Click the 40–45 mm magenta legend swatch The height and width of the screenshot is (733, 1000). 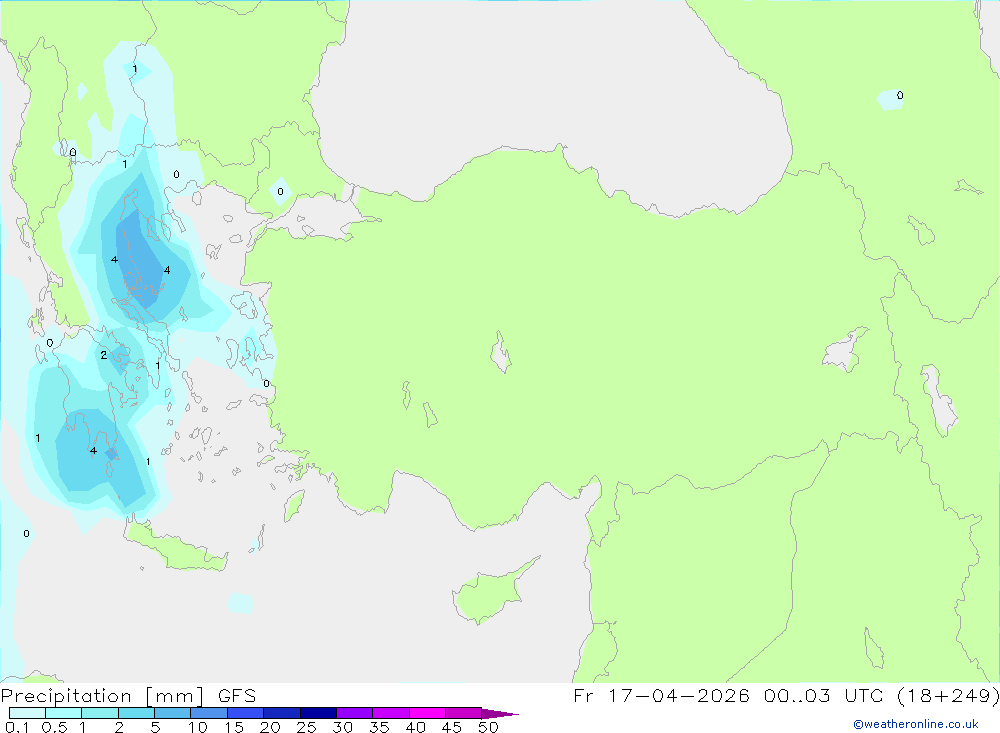[x=427, y=713]
